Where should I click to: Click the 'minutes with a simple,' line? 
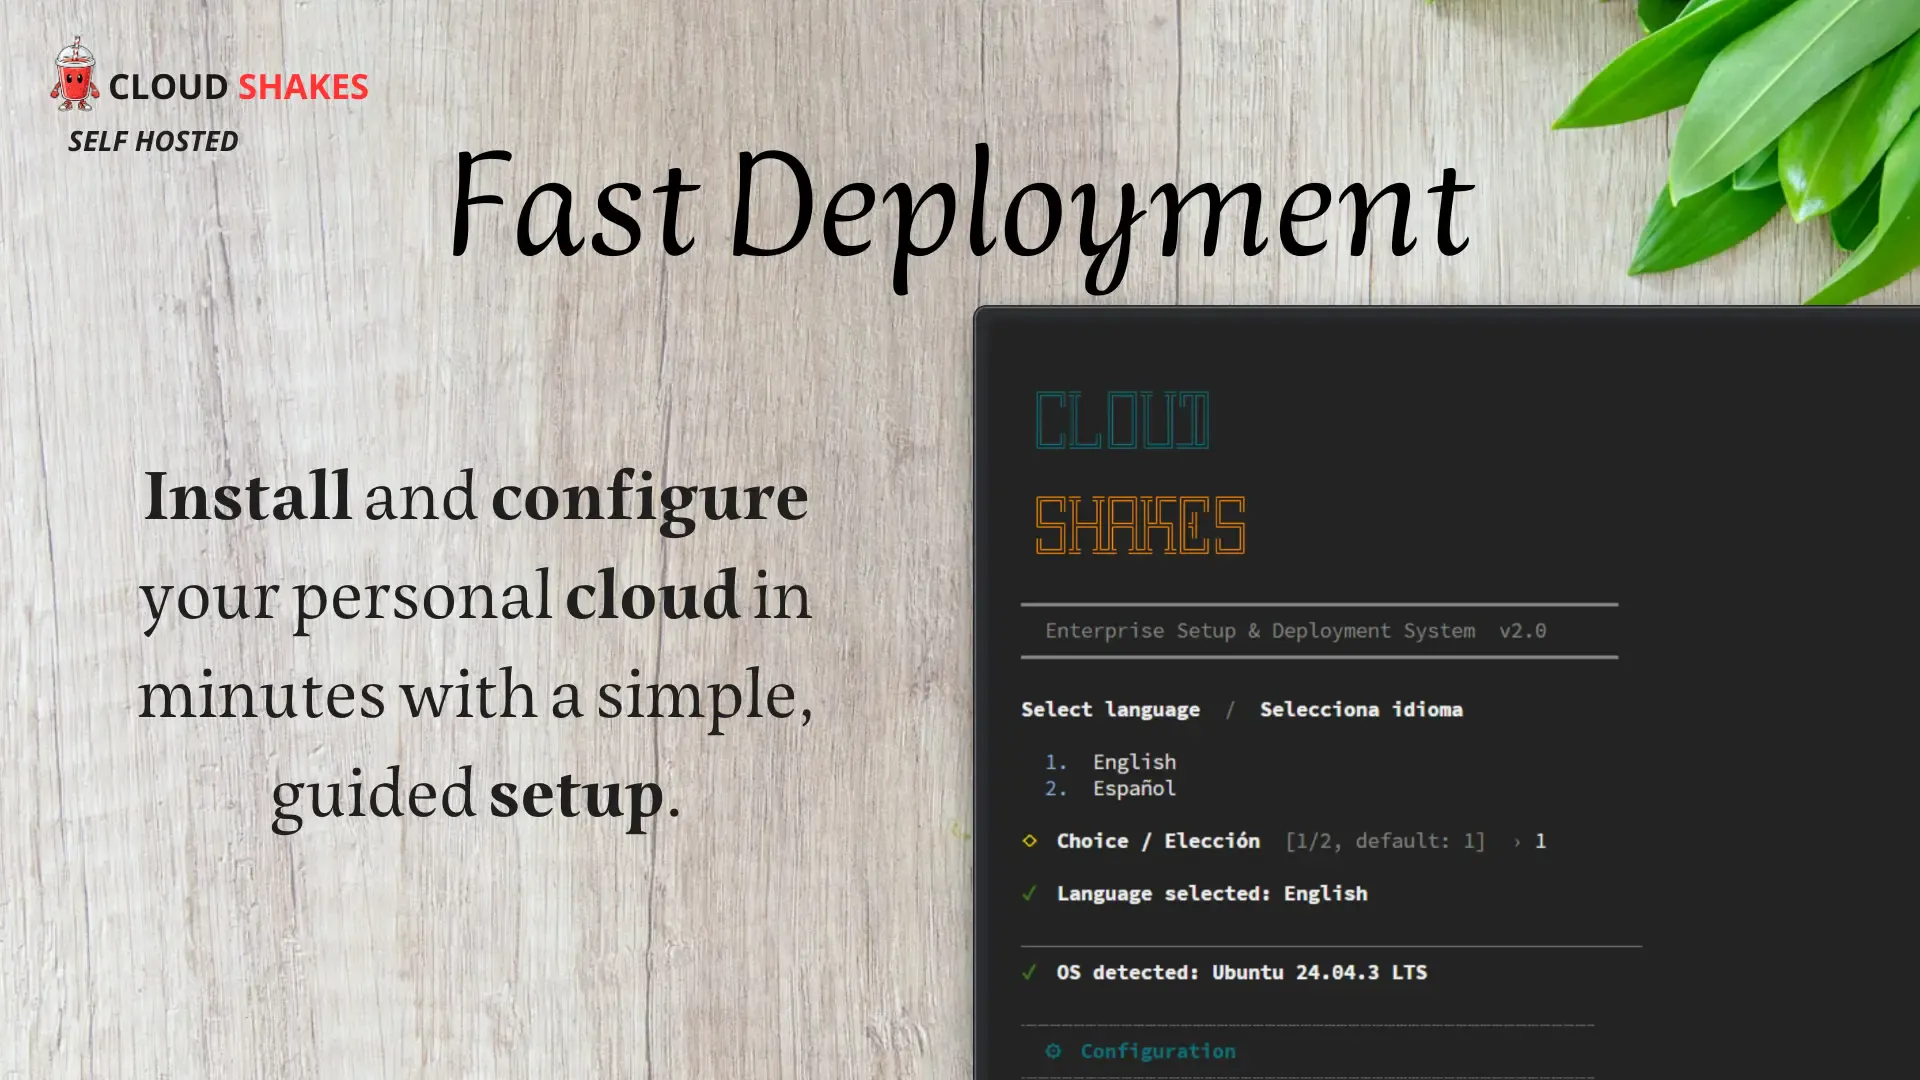(x=476, y=696)
